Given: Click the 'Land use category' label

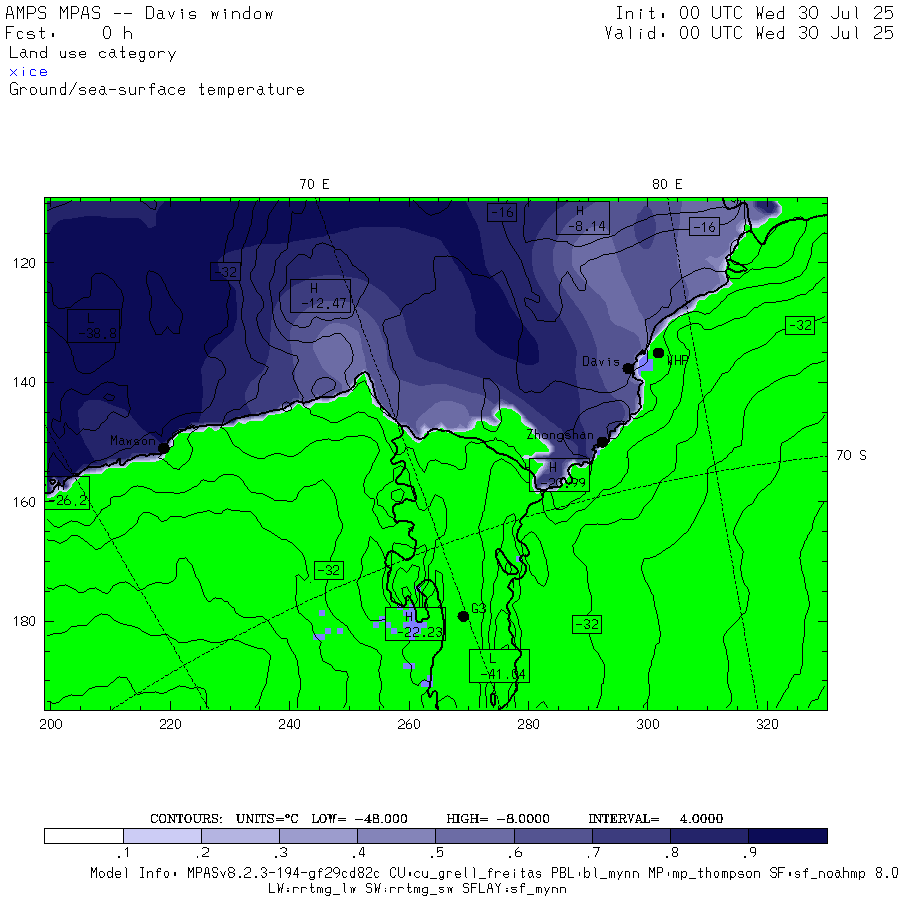Looking at the screenshot, I should point(92,53).
